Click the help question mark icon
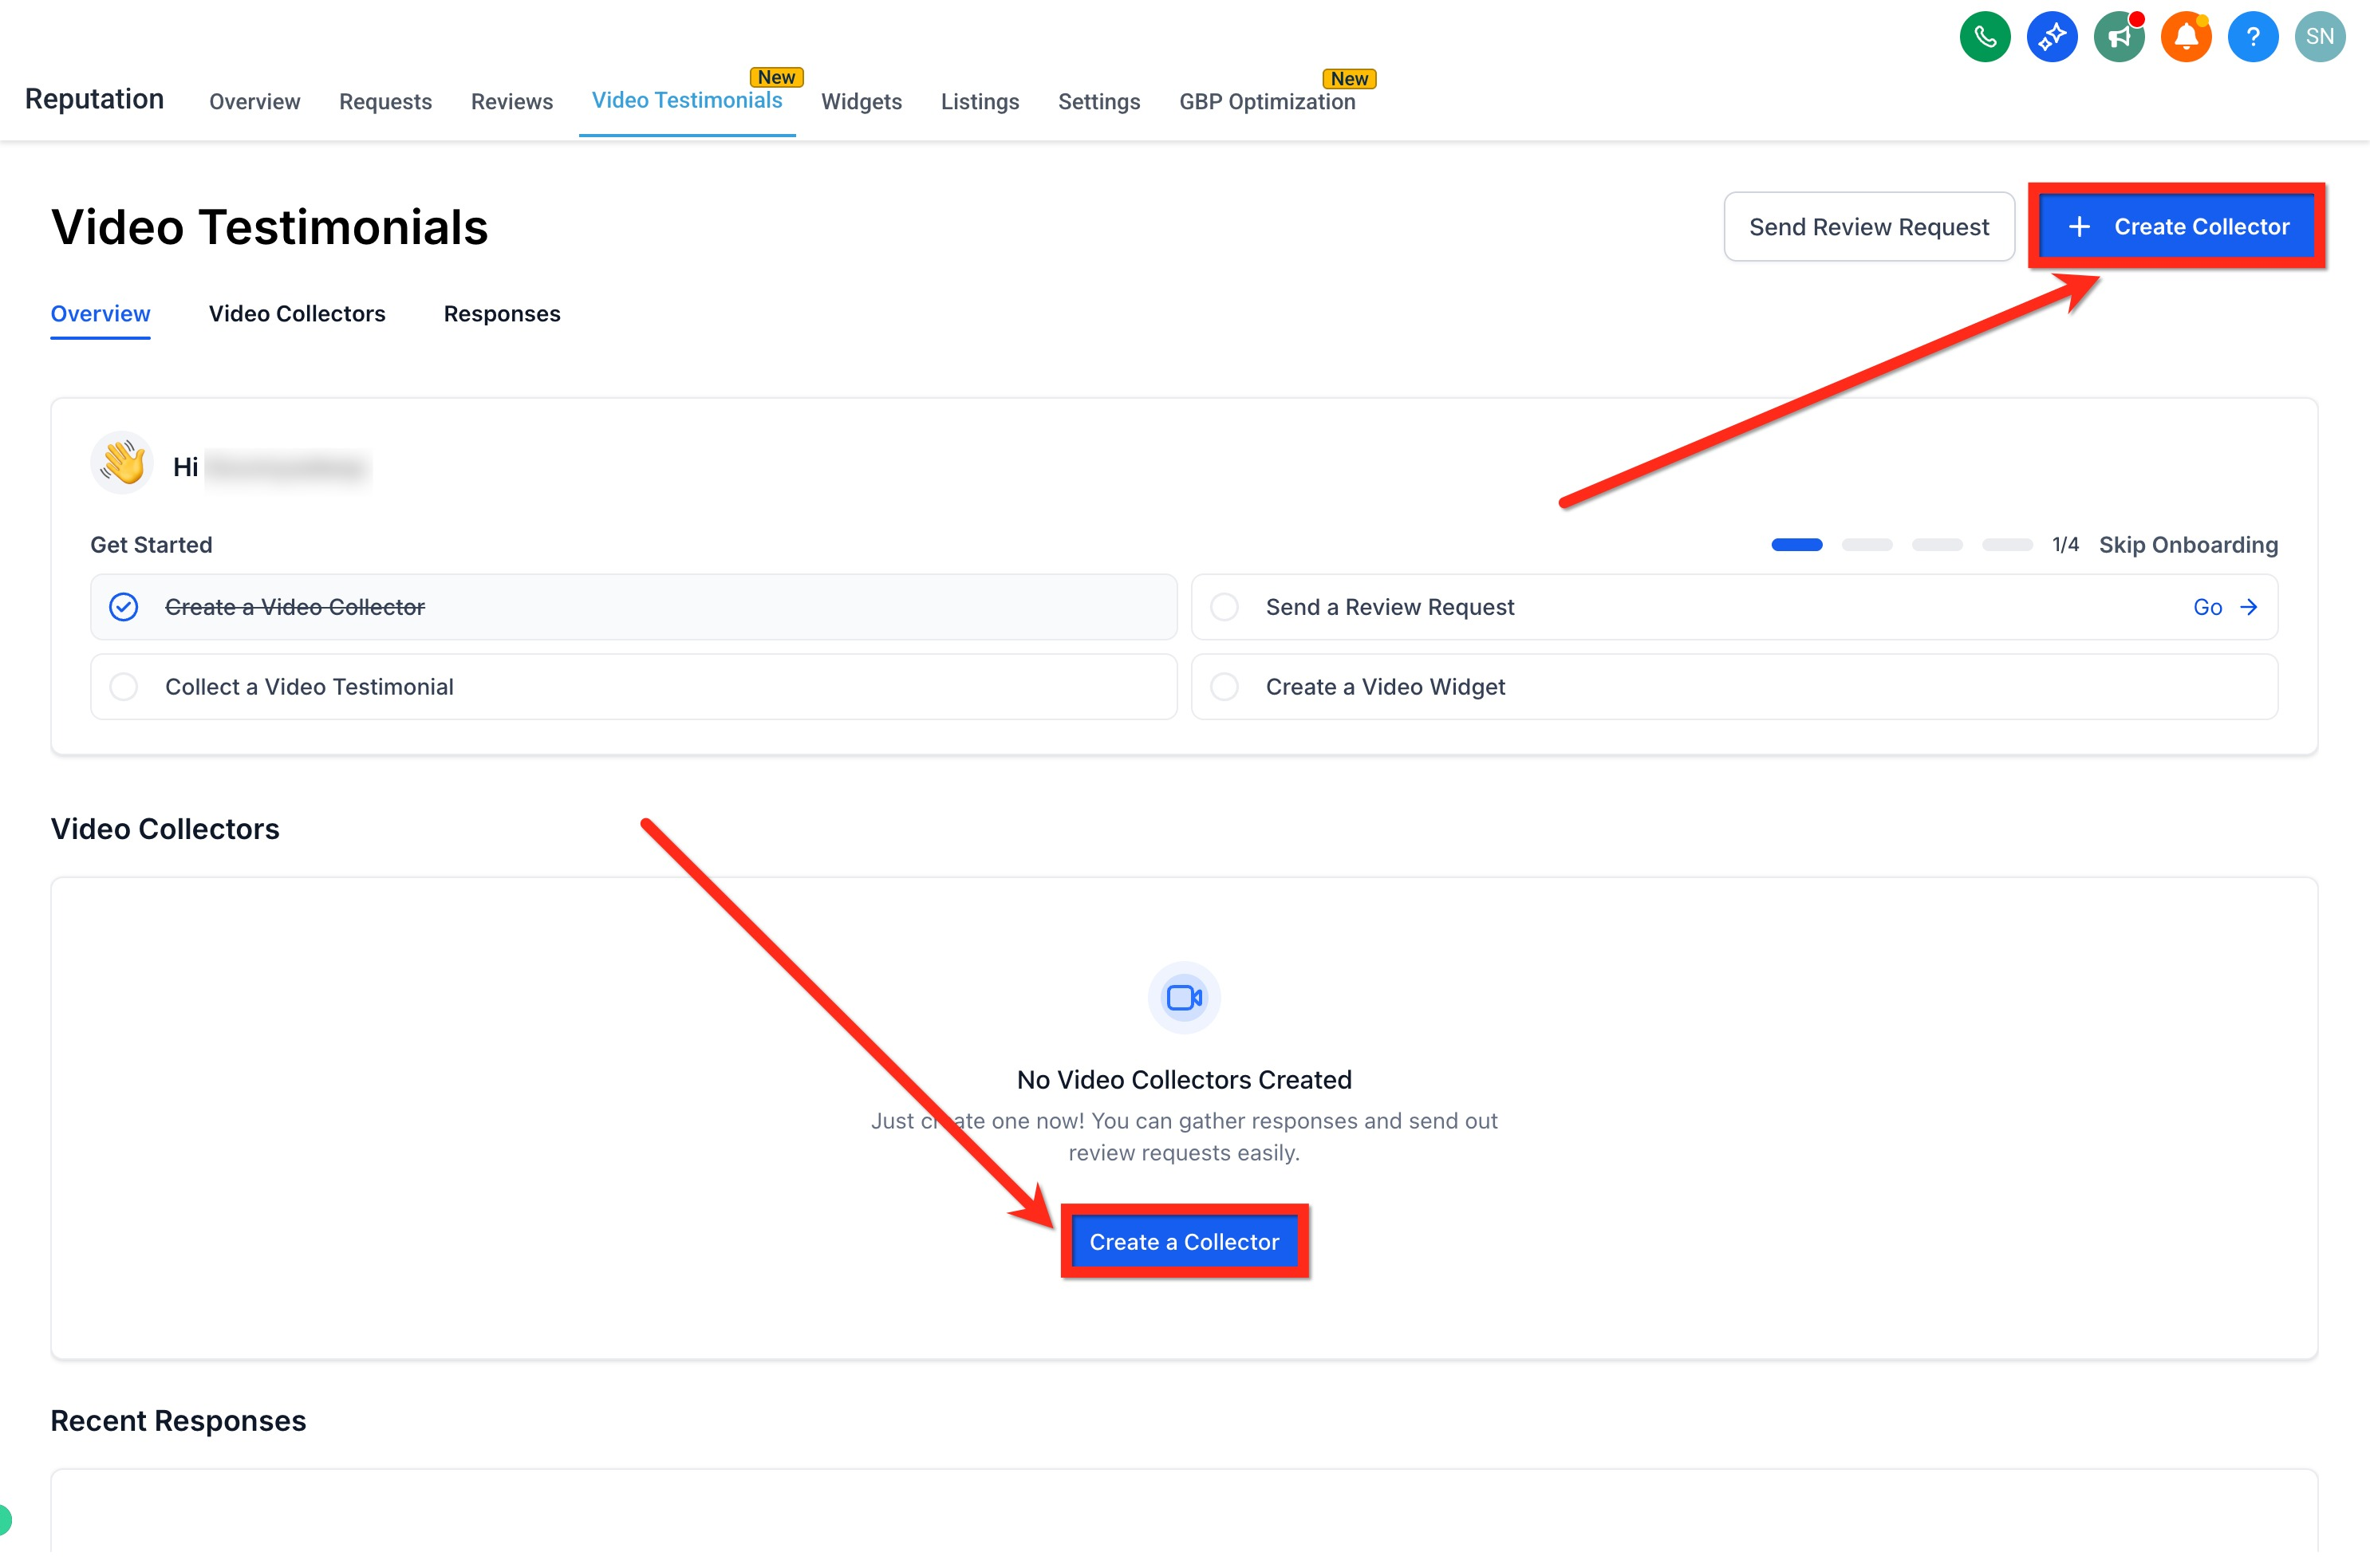Screen dimensions: 2370x1568 coord(2252,37)
